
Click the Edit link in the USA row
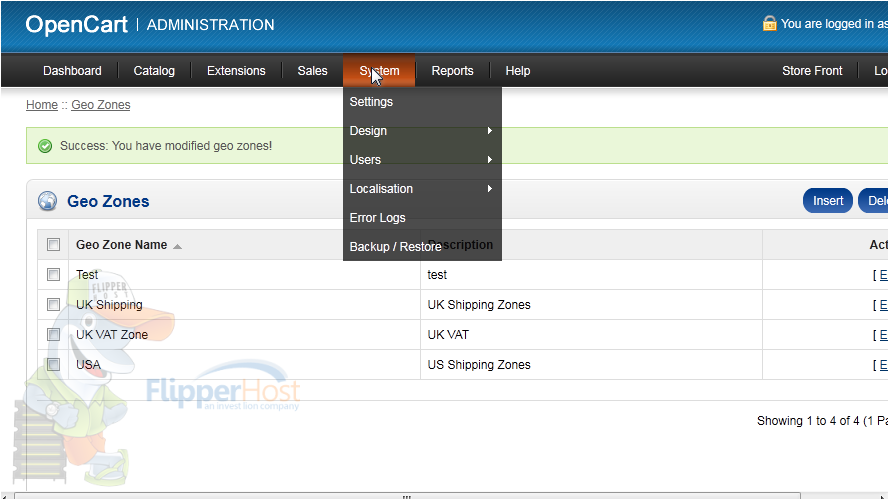tap(883, 365)
